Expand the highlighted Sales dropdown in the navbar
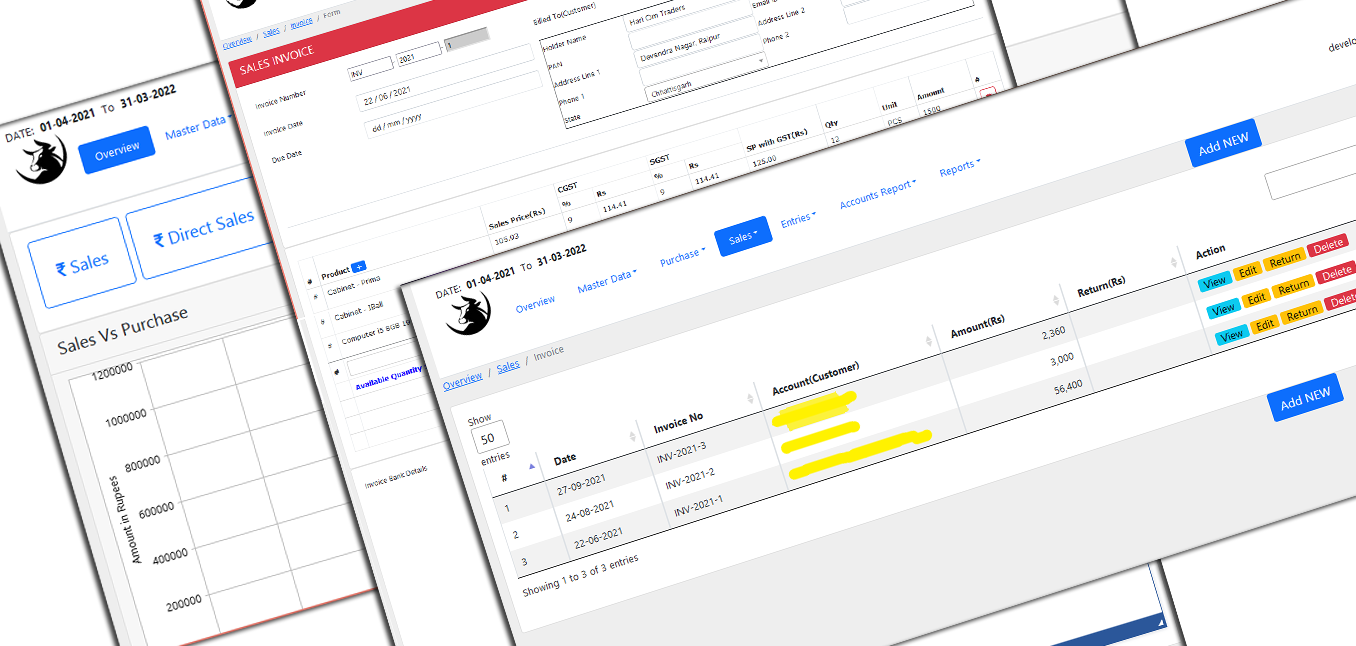1356x646 pixels. [742, 237]
